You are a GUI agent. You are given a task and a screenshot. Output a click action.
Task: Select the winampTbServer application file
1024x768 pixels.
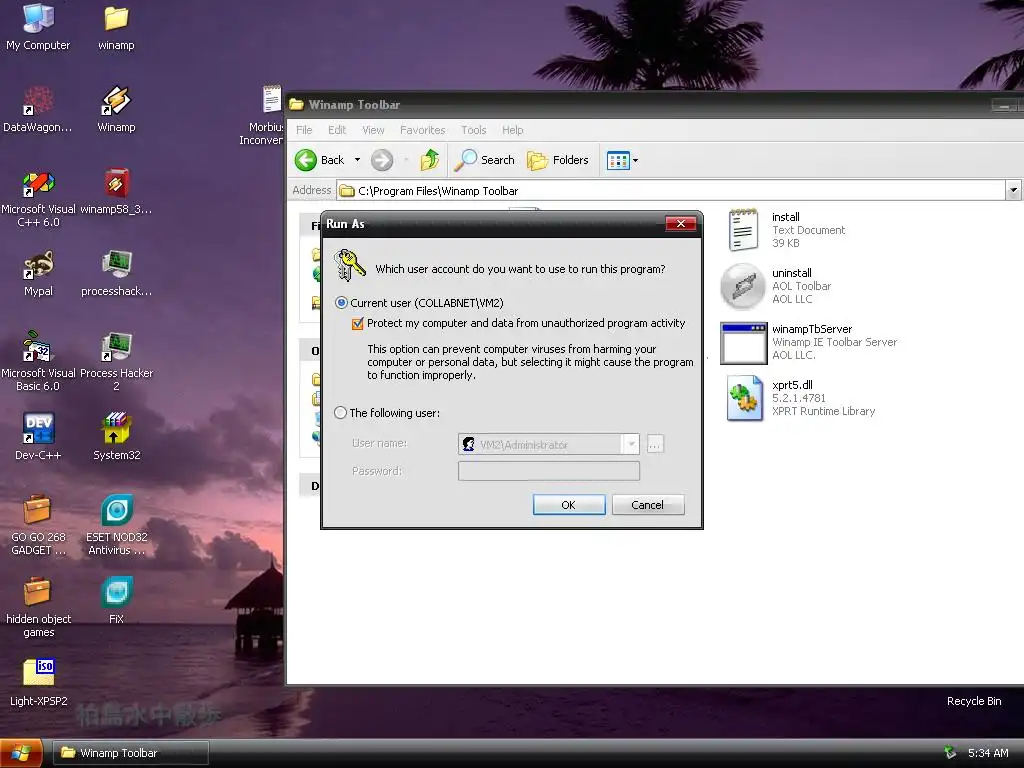[808, 342]
